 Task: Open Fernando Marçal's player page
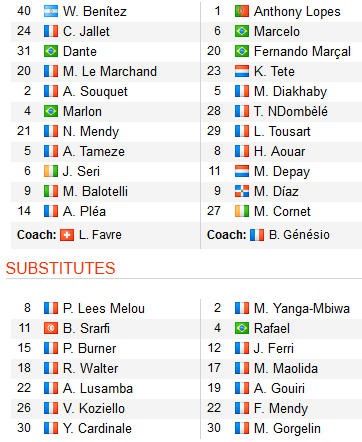point(302,52)
